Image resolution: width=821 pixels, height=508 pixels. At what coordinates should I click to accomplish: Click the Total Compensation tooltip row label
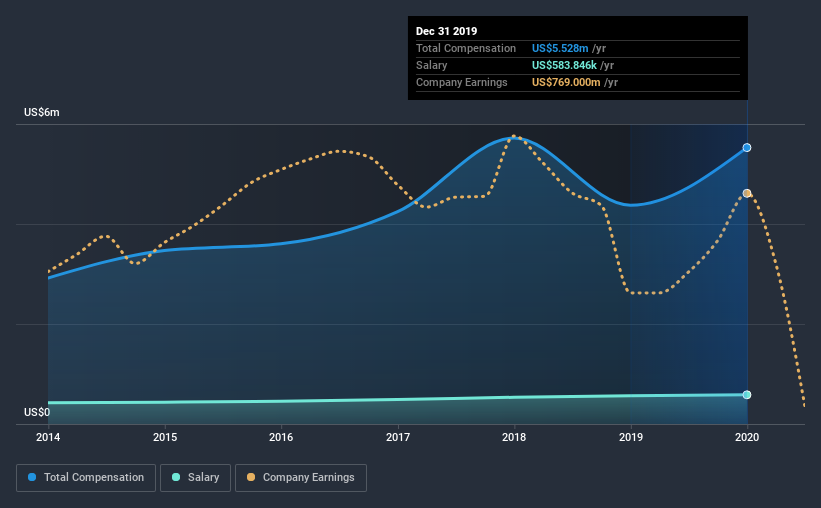coord(466,48)
